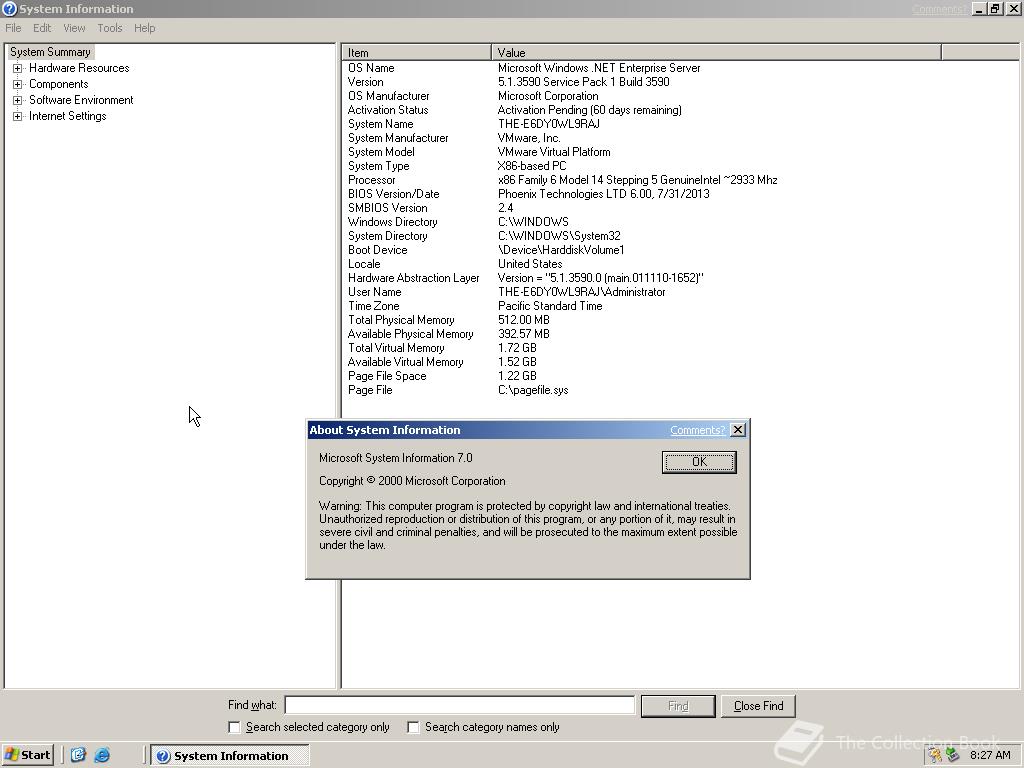Click the 8:27 AM taskbar clock
The width and height of the screenshot is (1024, 768).
coord(990,756)
